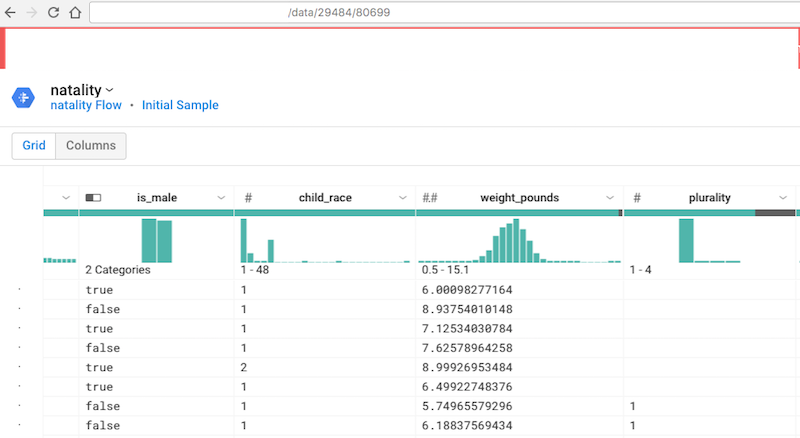Click the child_race data quality bar
The width and height of the screenshot is (800, 438).
point(325,213)
